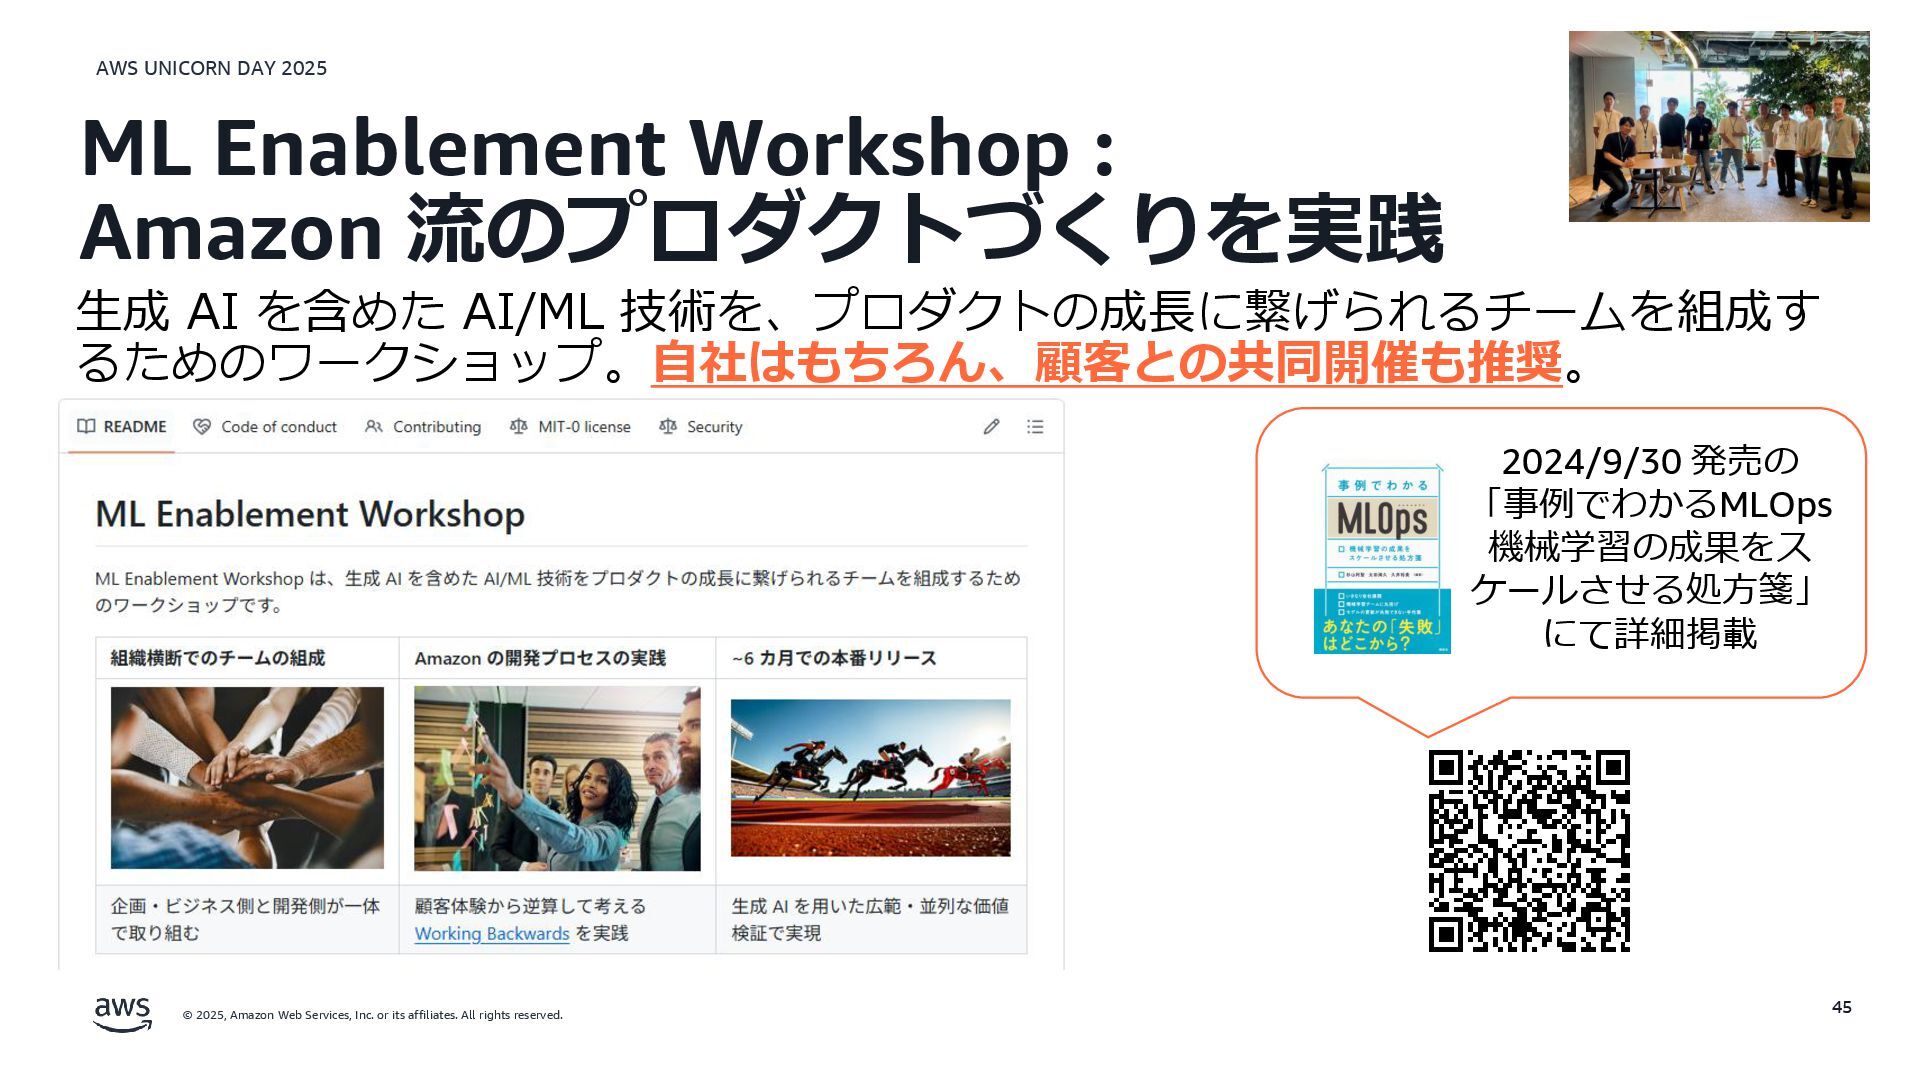The width and height of the screenshot is (1920, 1080).
Task: Follow the Working Backwards link
Action: click(x=492, y=933)
